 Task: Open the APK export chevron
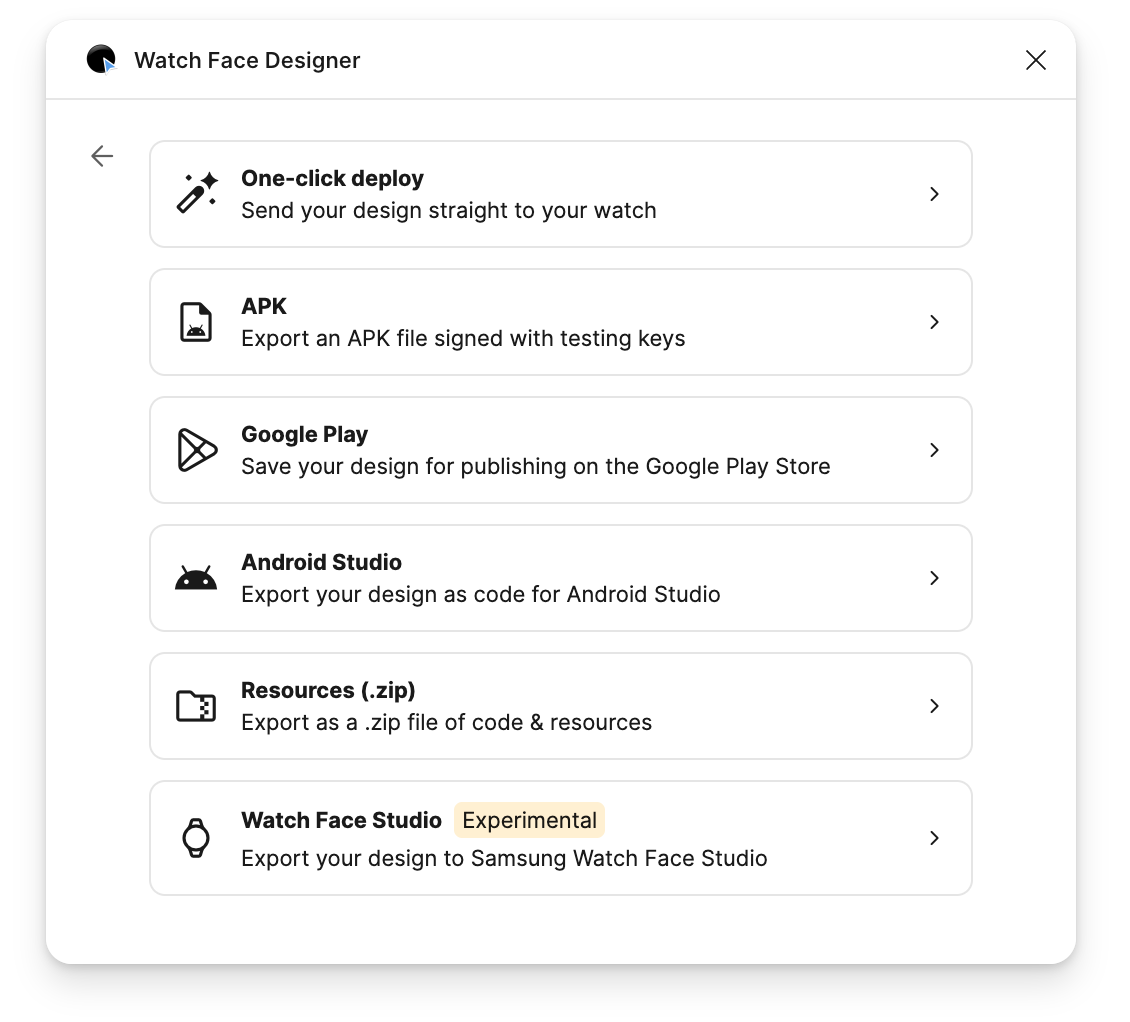tap(934, 321)
